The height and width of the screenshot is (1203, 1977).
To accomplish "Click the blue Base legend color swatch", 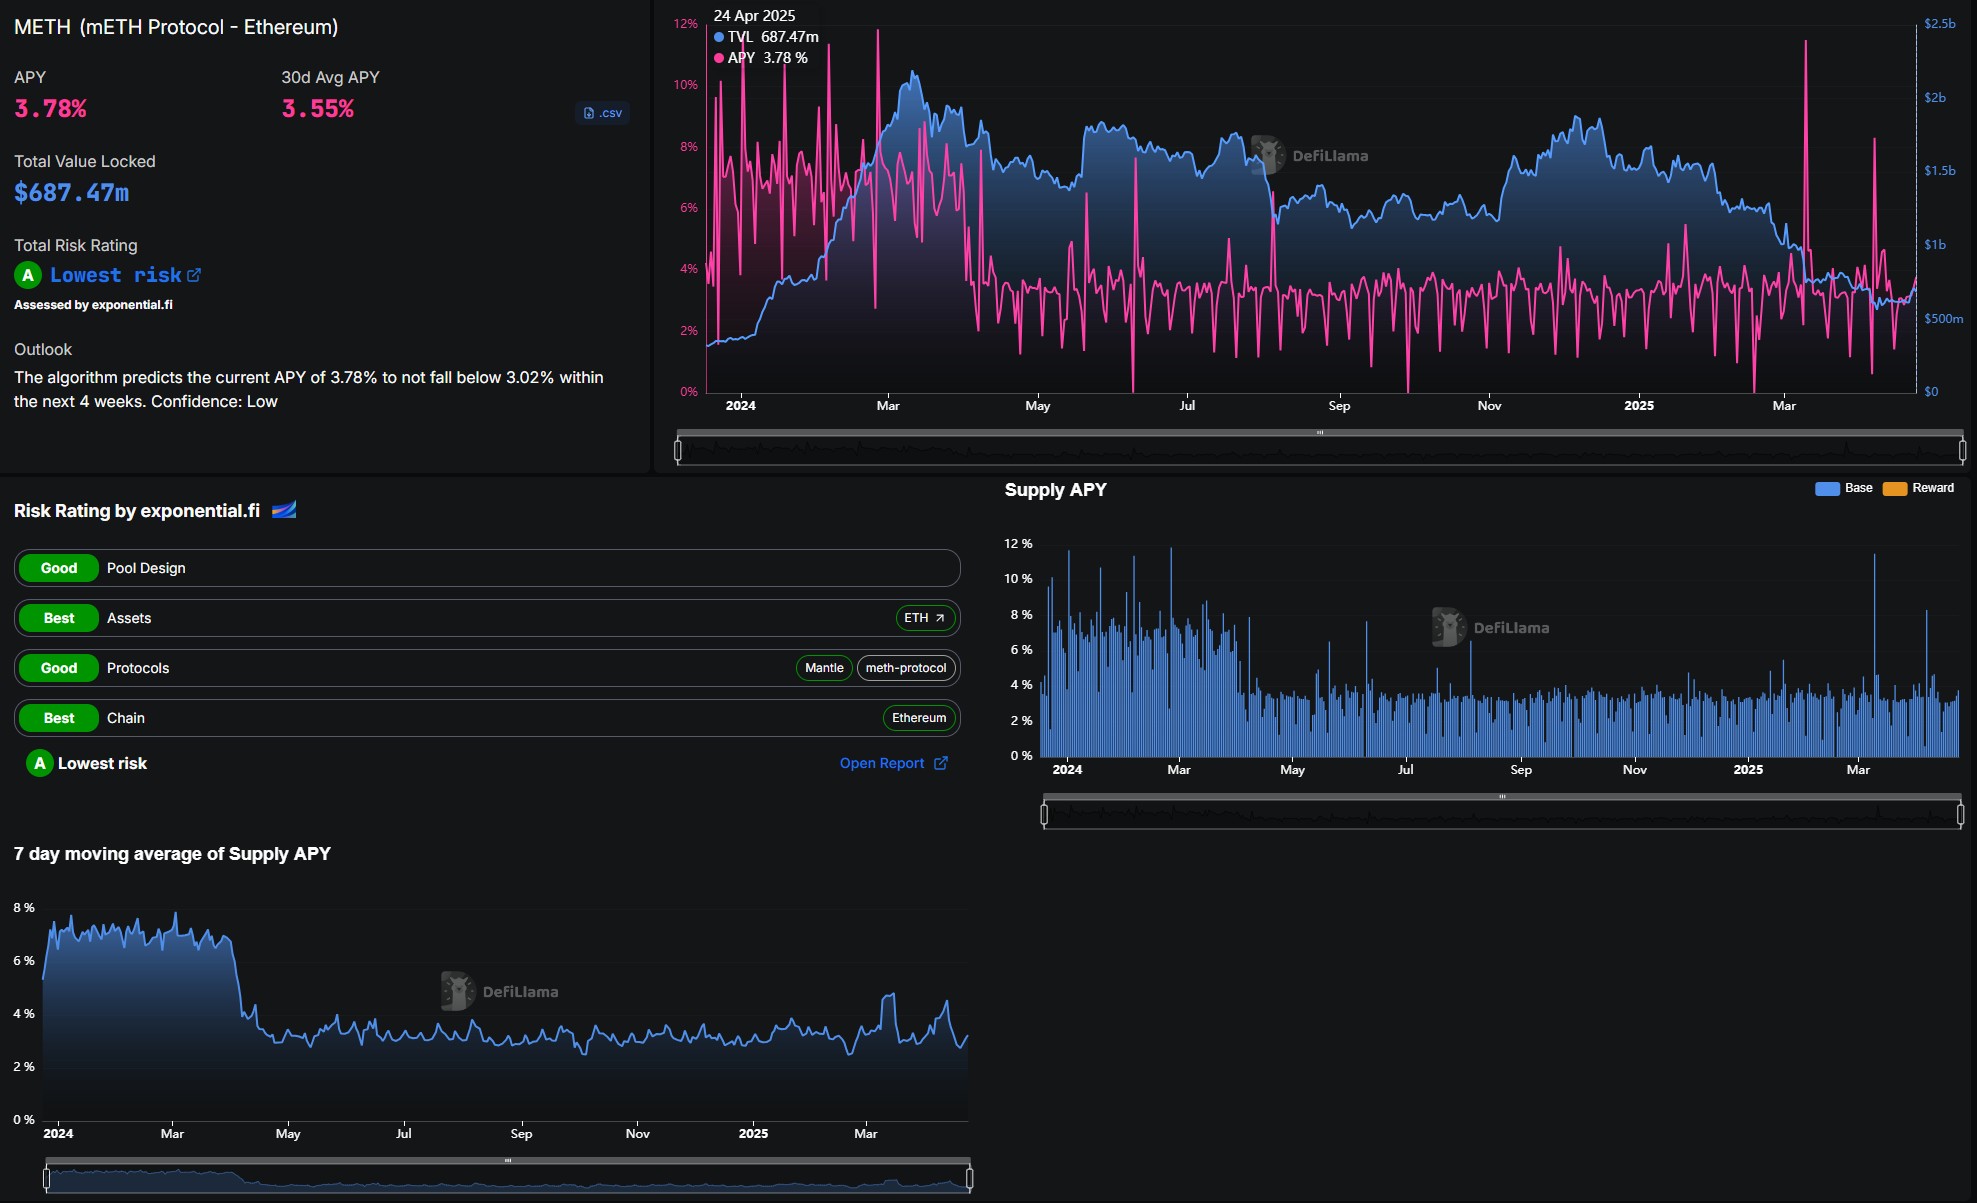I will 1827,488.
